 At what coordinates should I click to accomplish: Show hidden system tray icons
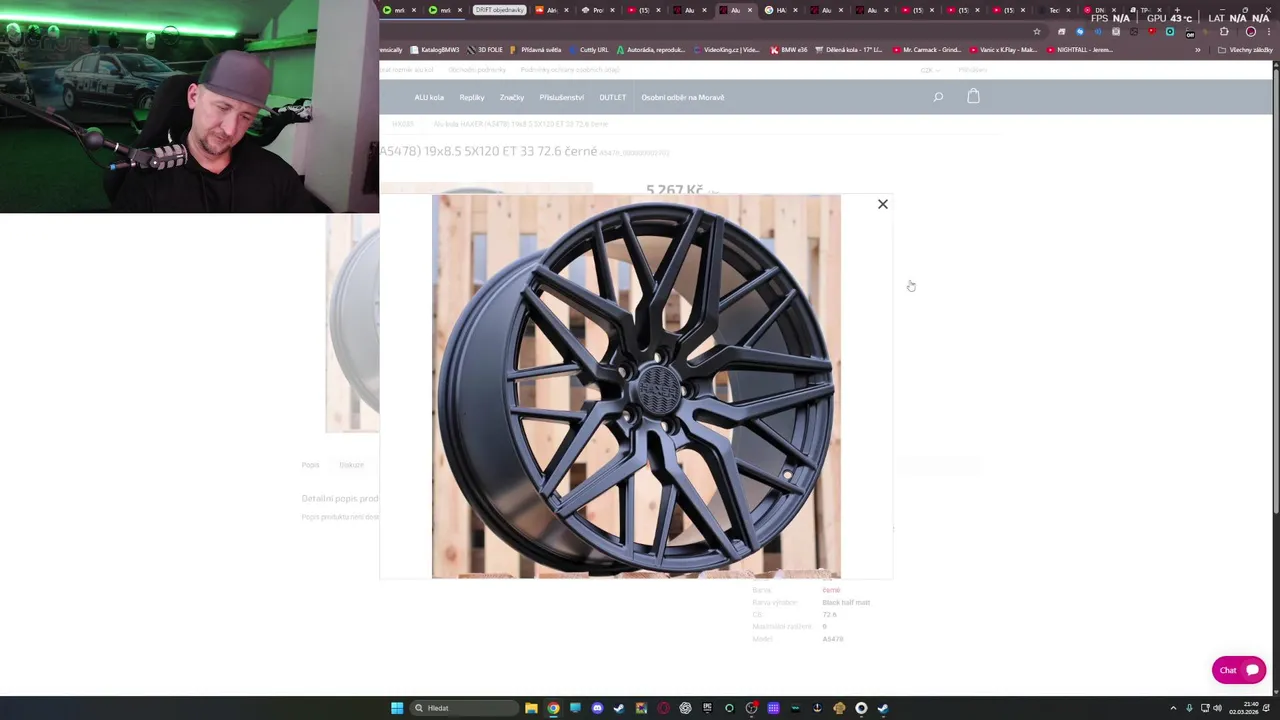tap(1174, 708)
